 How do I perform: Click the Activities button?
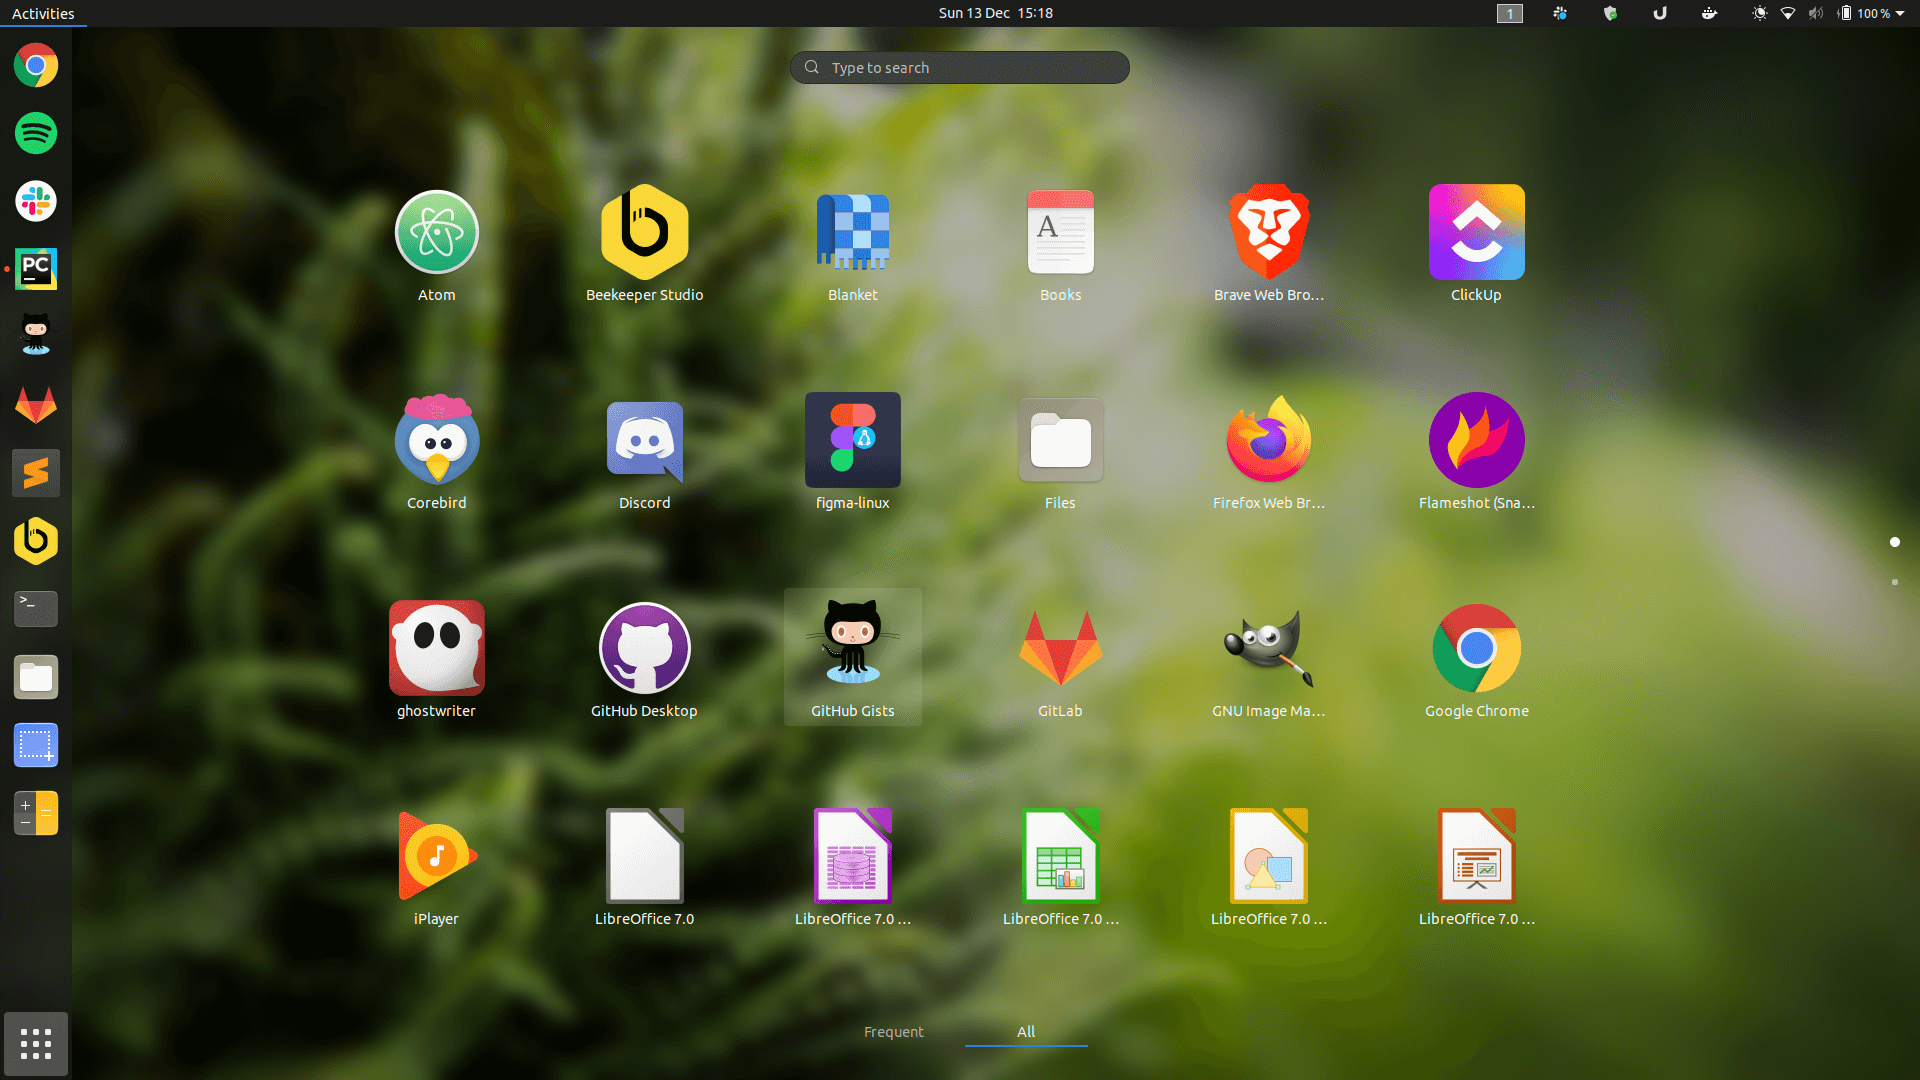click(43, 13)
